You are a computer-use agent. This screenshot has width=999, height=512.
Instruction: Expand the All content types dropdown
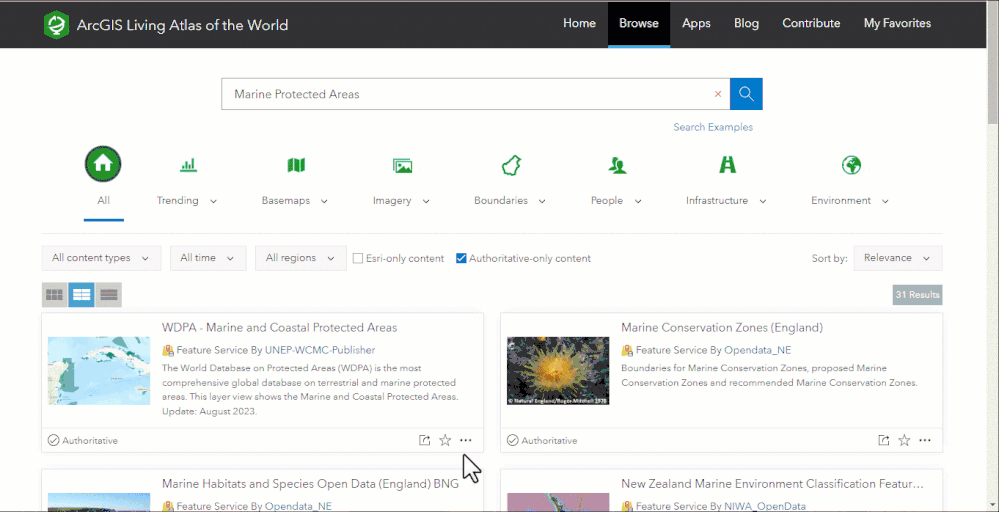(101, 258)
